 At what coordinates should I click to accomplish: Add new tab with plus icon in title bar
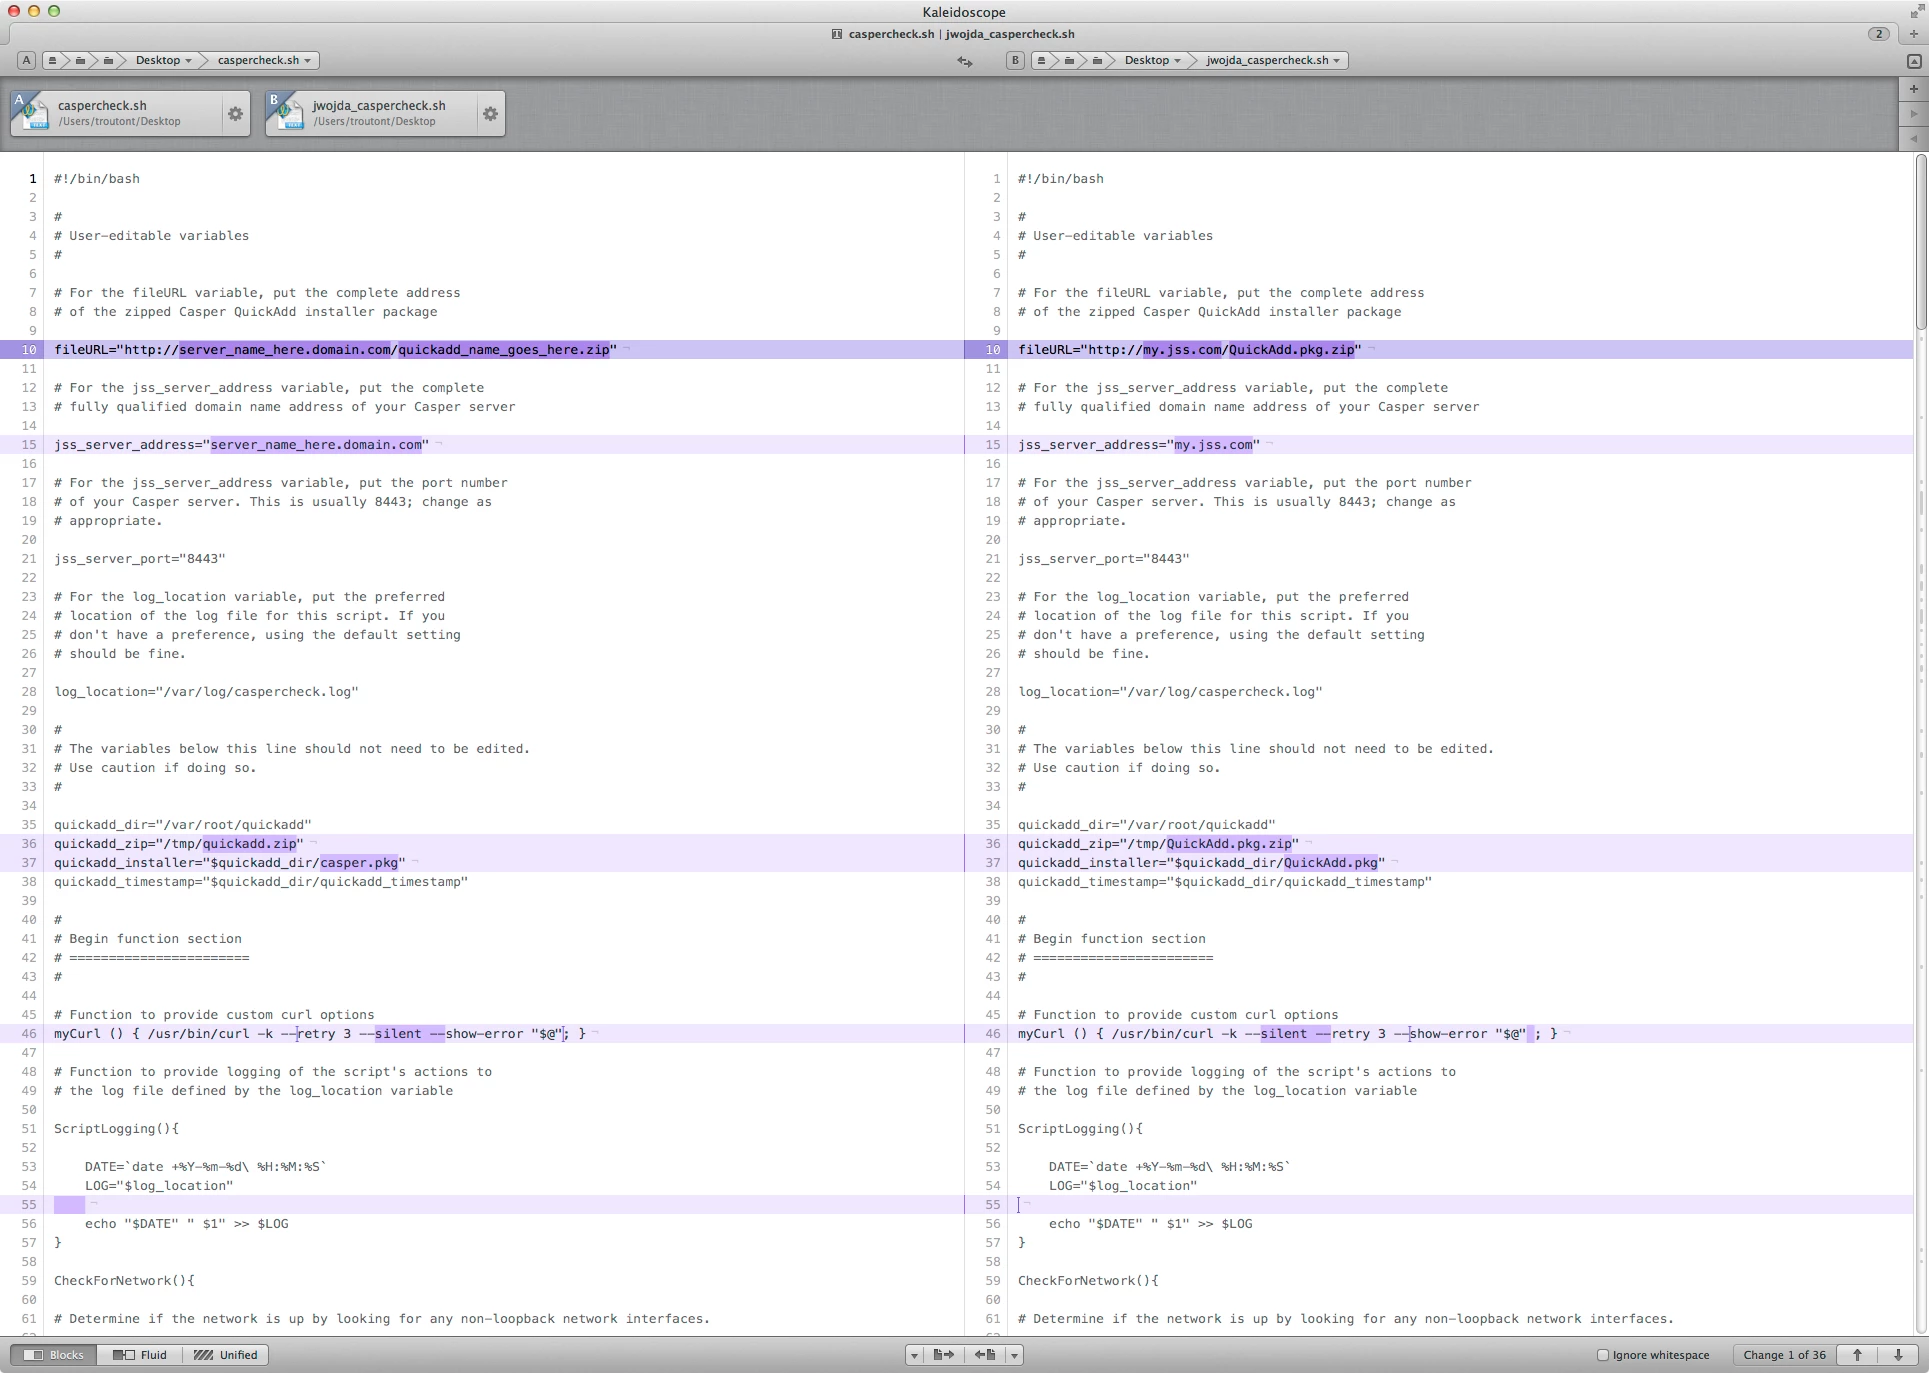point(1913,34)
